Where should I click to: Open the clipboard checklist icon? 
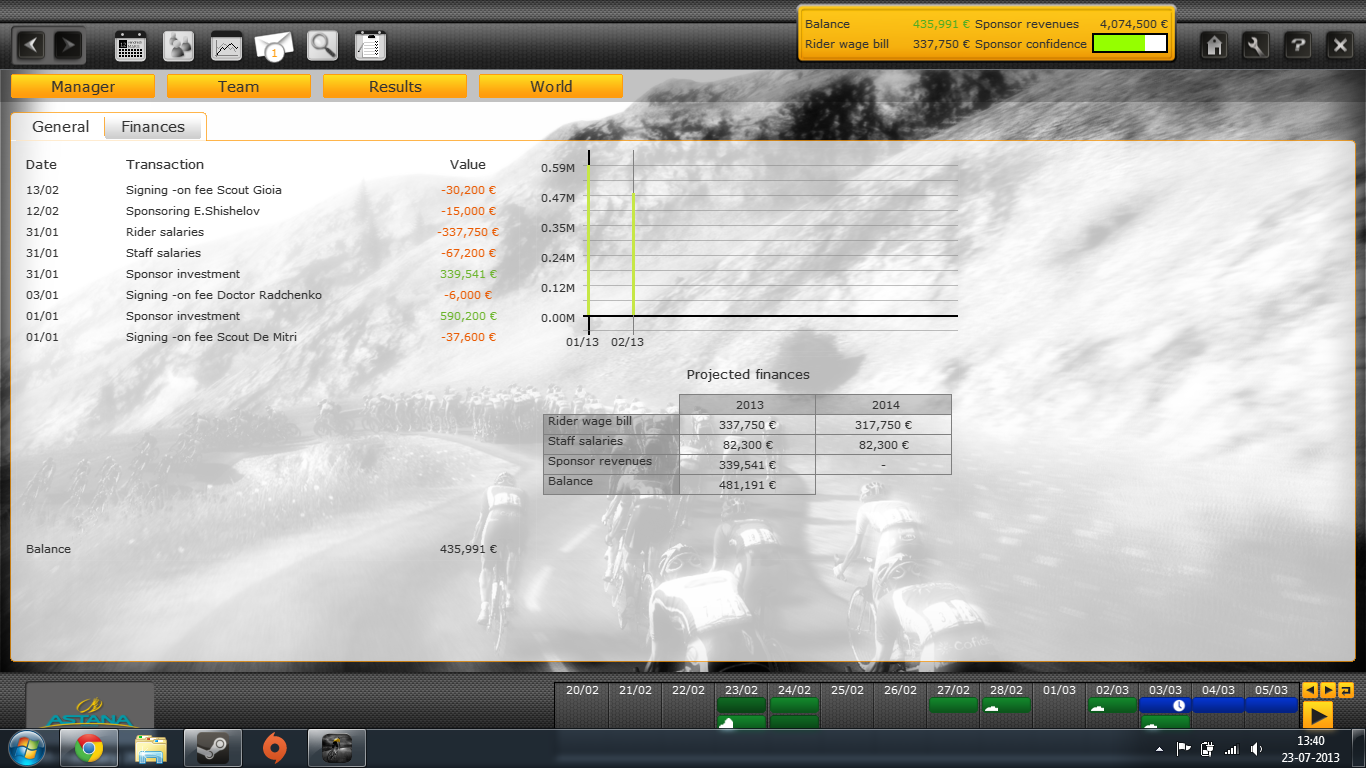pyautogui.click(x=370, y=46)
